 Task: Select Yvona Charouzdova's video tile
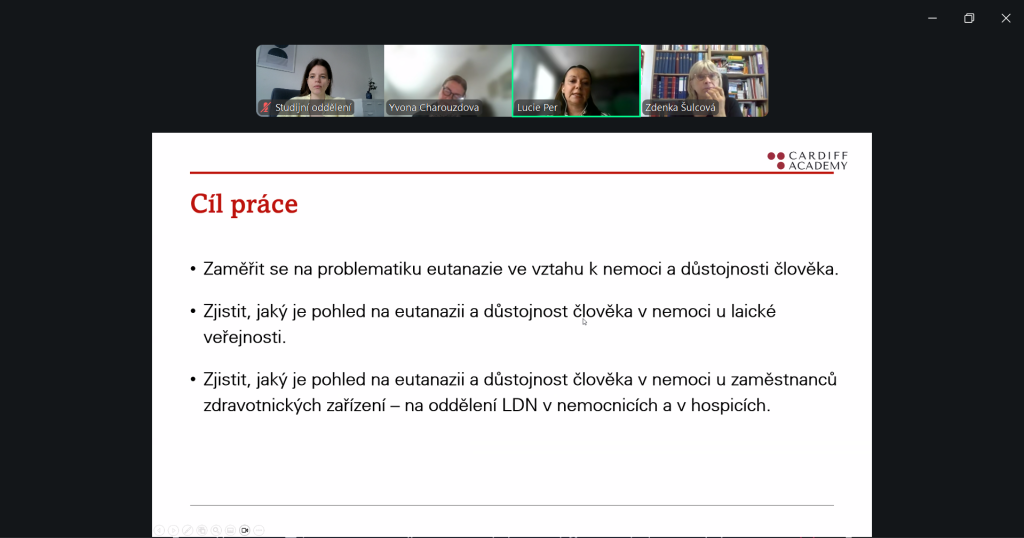pos(448,81)
